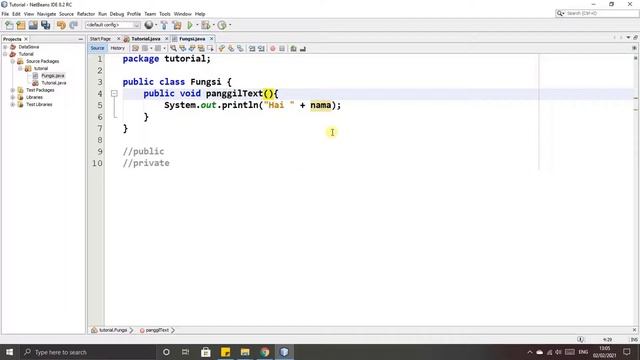Run the project with the green play icon
Screen dimensions: 640x360
[190, 25]
